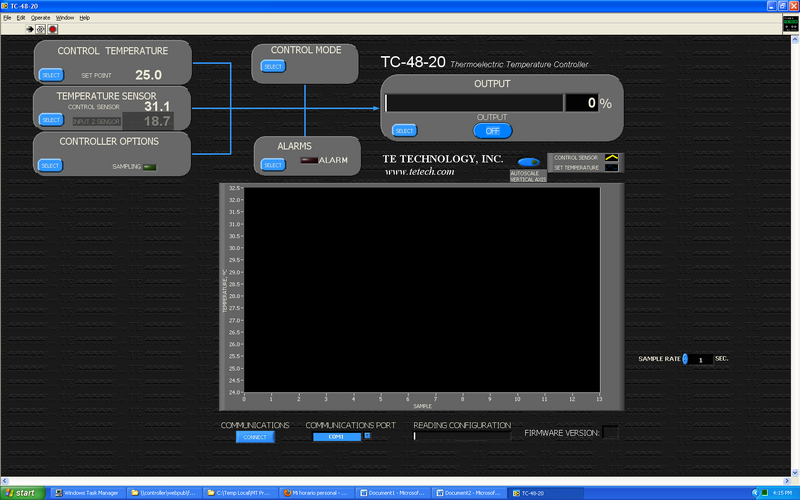This screenshot has height=500, width=800.
Task: Click the Firmware Version field
Action: tap(610, 433)
